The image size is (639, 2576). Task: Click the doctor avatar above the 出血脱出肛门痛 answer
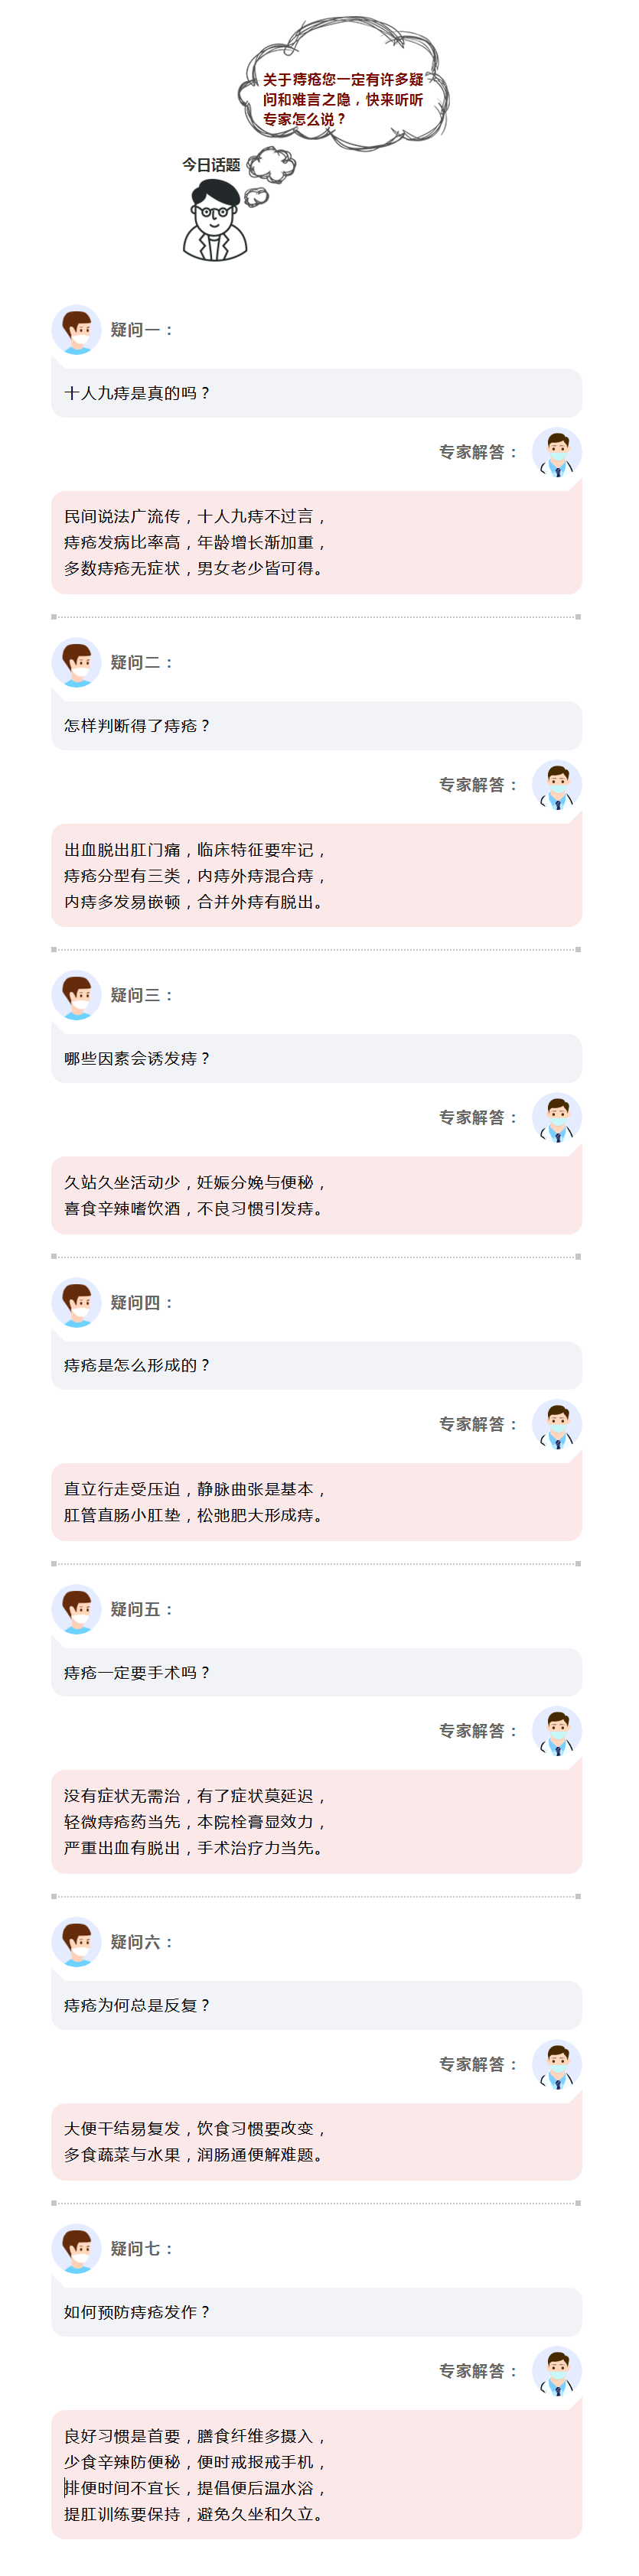point(557,785)
